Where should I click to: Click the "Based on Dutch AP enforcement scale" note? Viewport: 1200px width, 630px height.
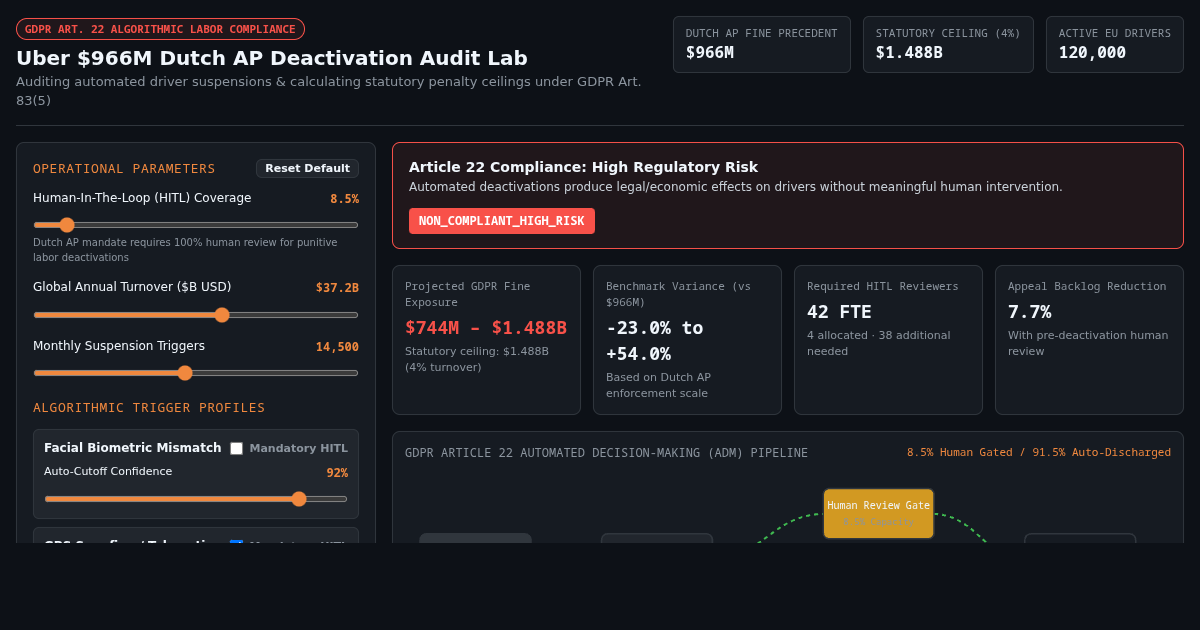pyautogui.click(x=658, y=385)
